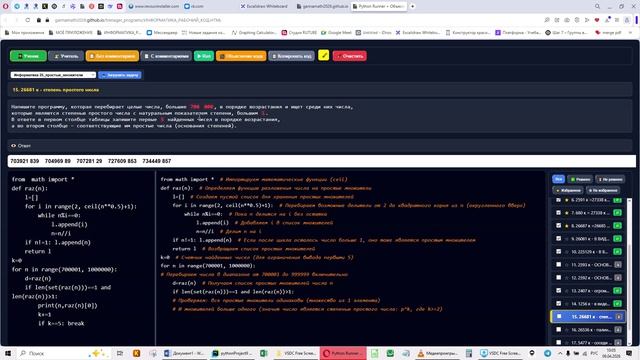Open the merge pdf bookmark
This screenshot has height=360, width=640.
click(x=608, y=32)
